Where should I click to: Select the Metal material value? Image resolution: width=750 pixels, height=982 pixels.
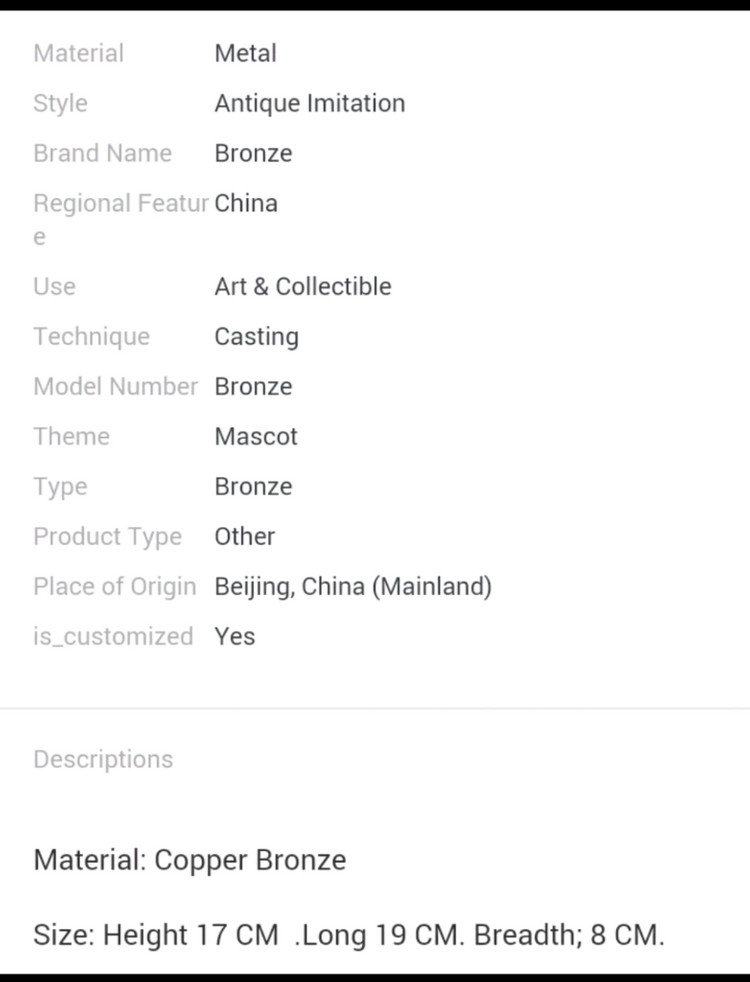(x=245, y=53)
